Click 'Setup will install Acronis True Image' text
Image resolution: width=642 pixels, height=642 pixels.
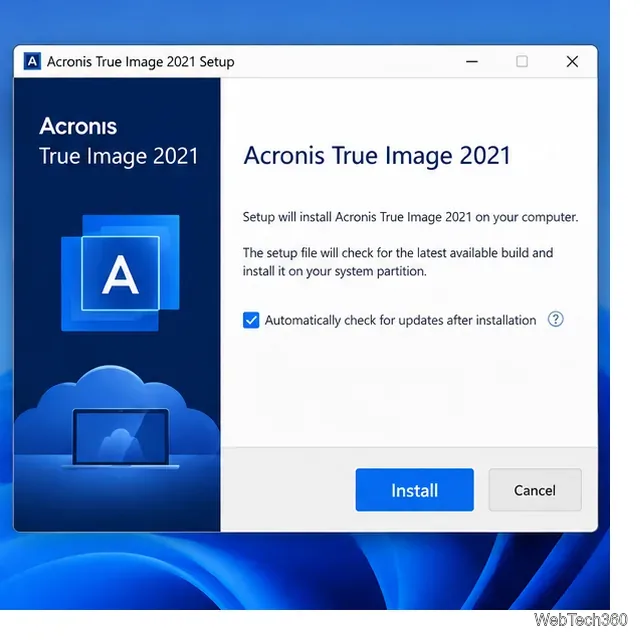(x=410, y=217)
